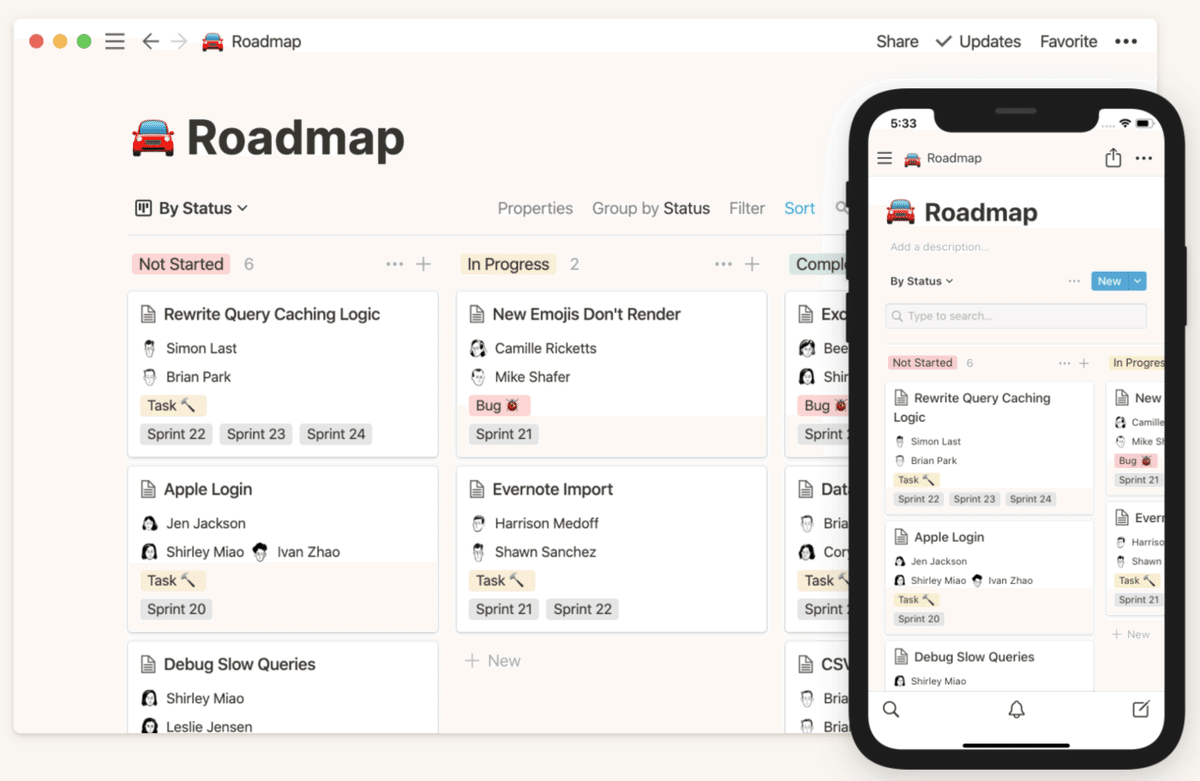The image size is (1200, 781).
Task: Open phone Not Started column three-dot options
Action: (x=1064, y=363)
